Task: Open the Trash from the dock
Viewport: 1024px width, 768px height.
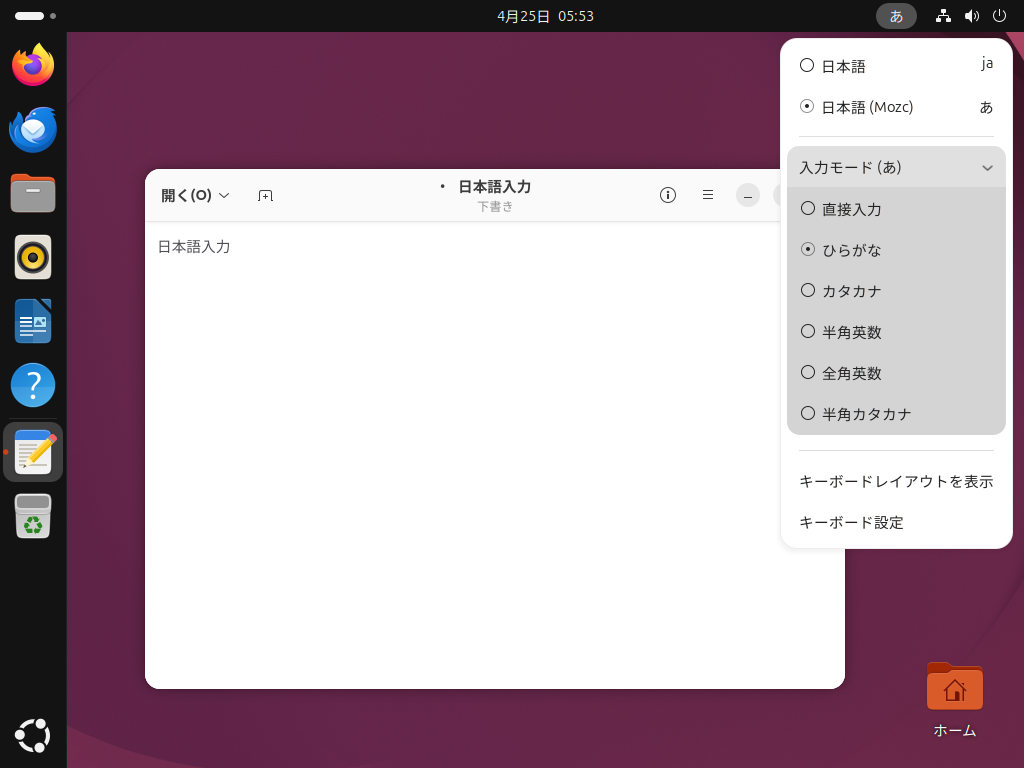Action: click(x=33, y=516)
